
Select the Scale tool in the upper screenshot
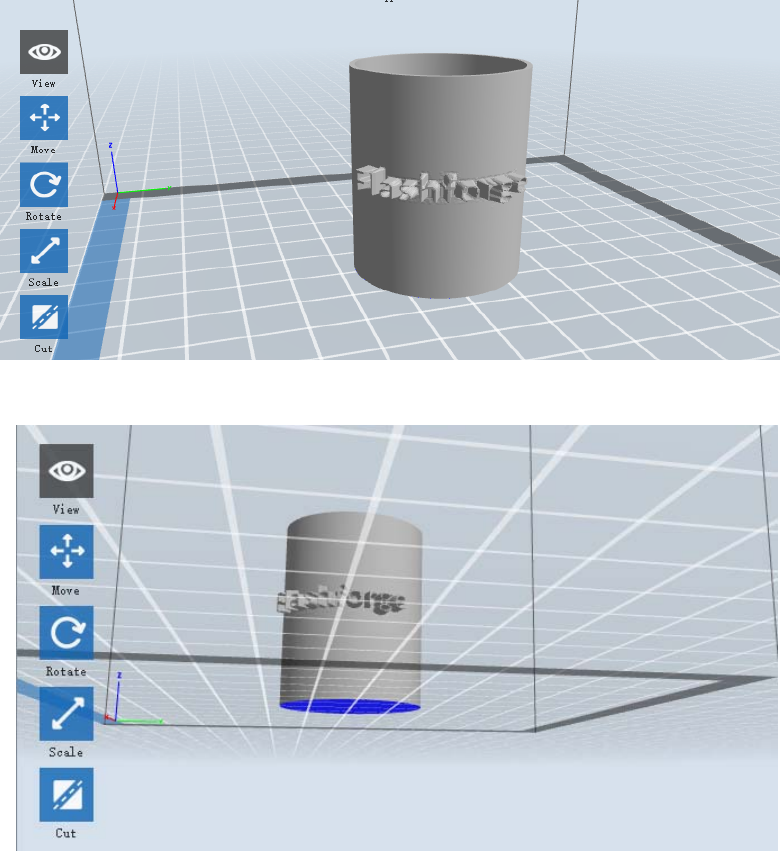tap(44, 251)
